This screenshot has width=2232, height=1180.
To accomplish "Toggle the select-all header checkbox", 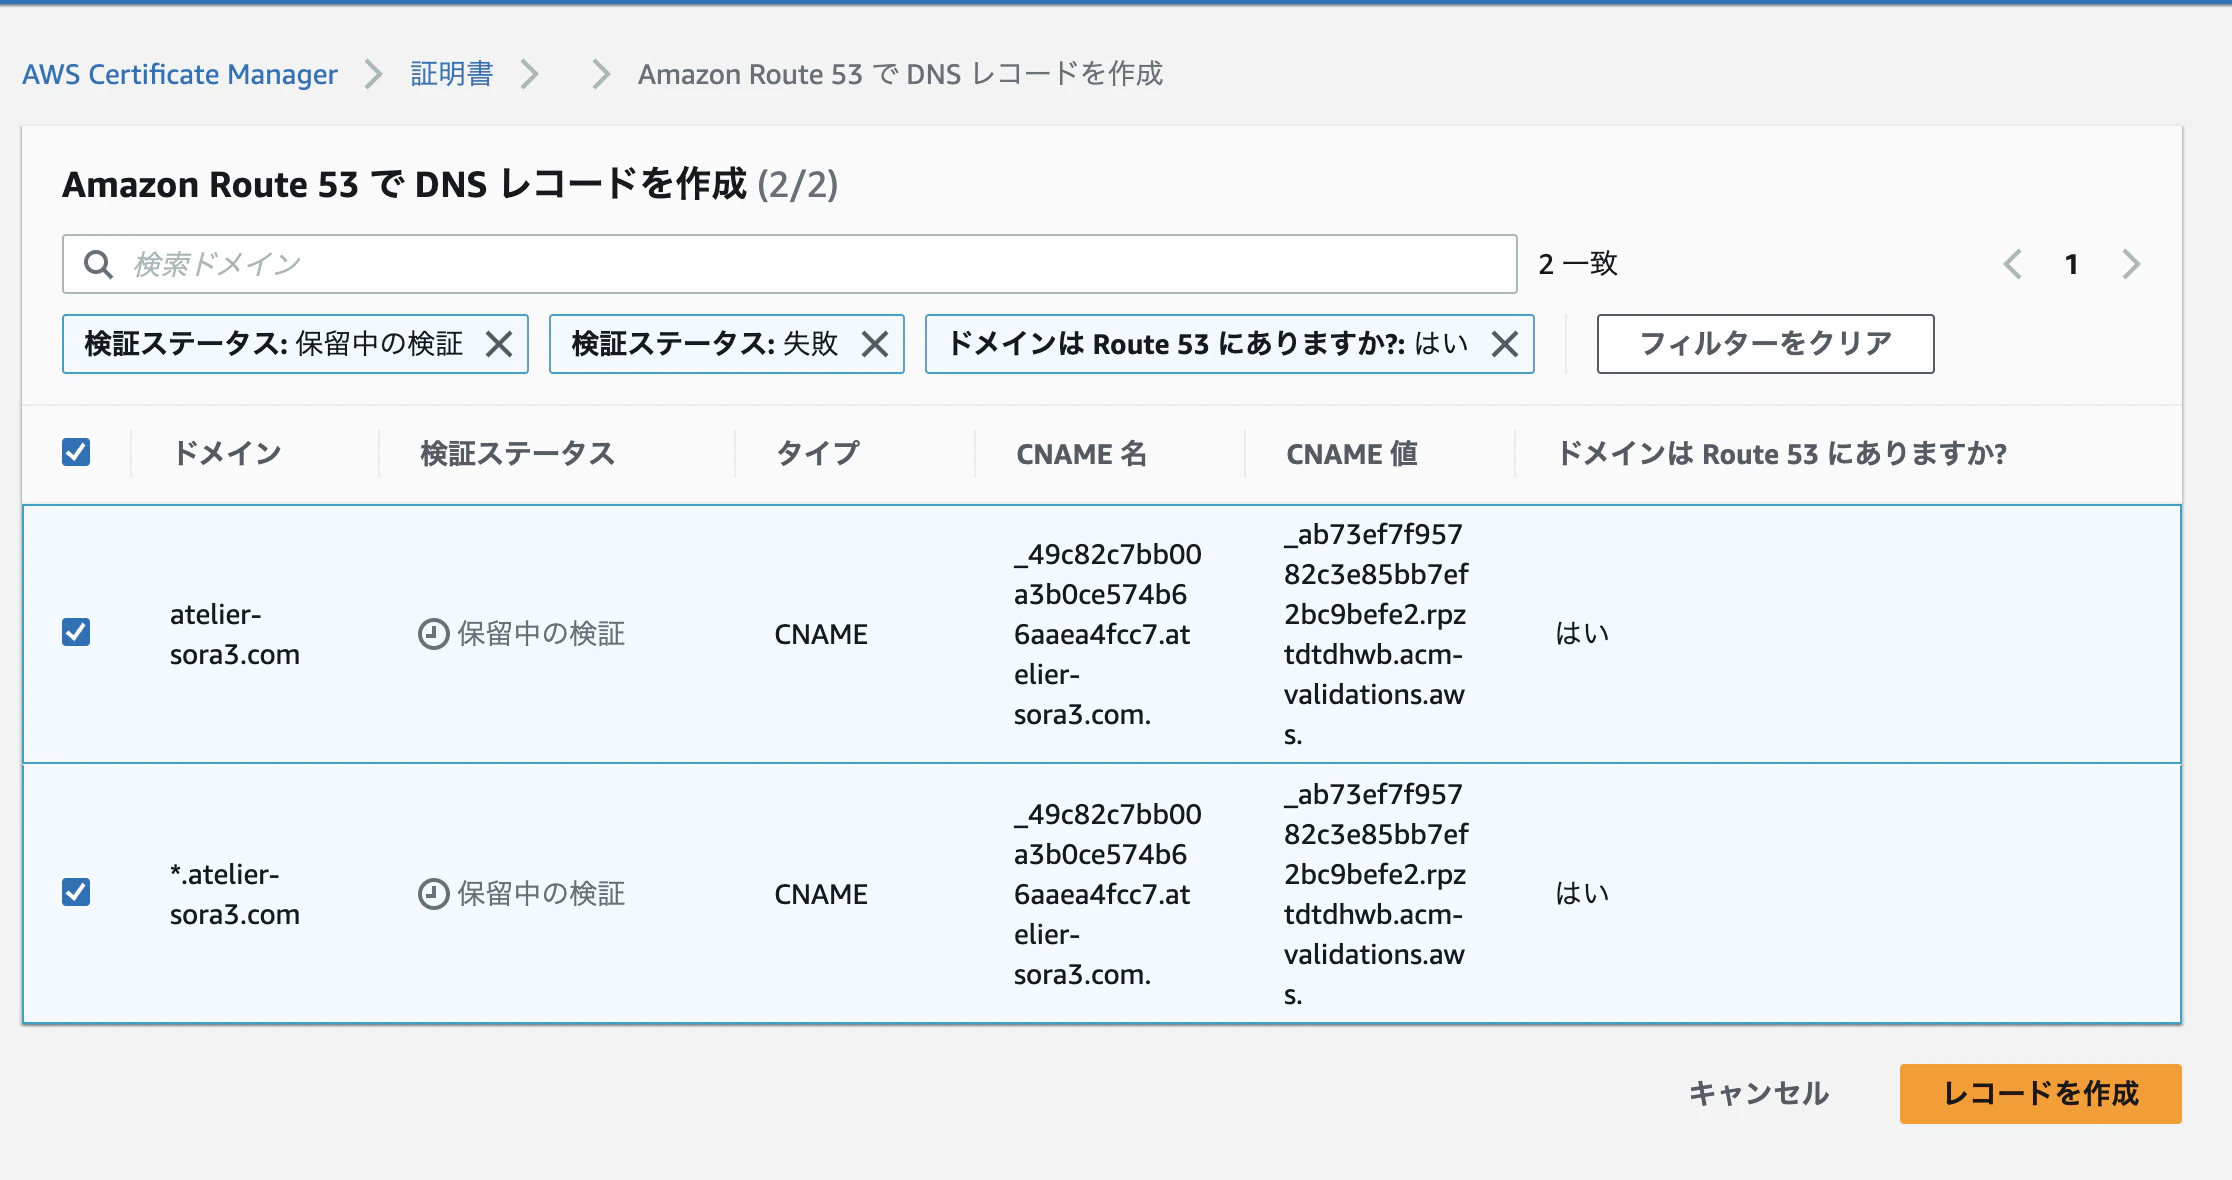I will click(76, 452).
